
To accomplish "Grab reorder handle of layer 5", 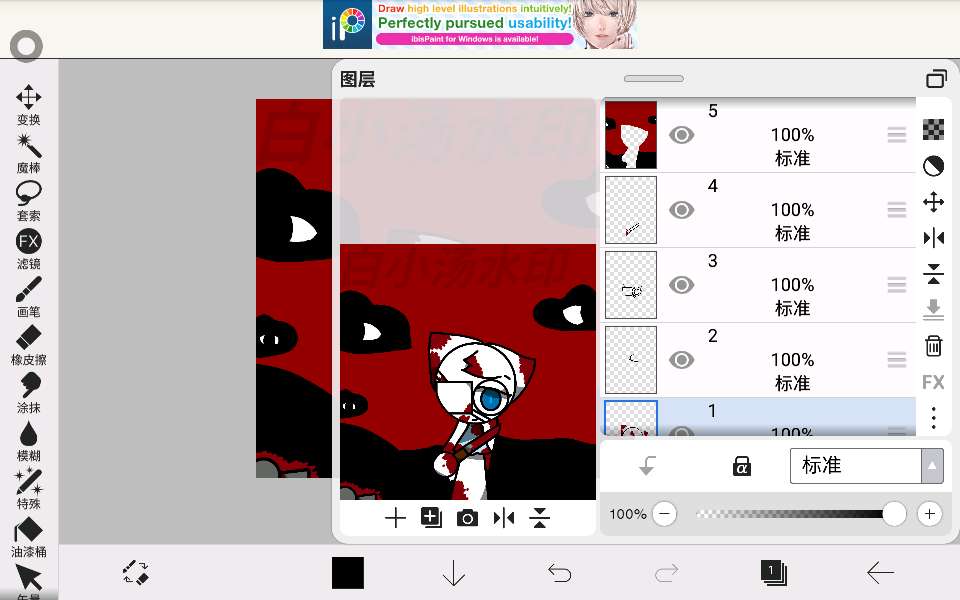I will pyautogui.click(x=896, y=135).
